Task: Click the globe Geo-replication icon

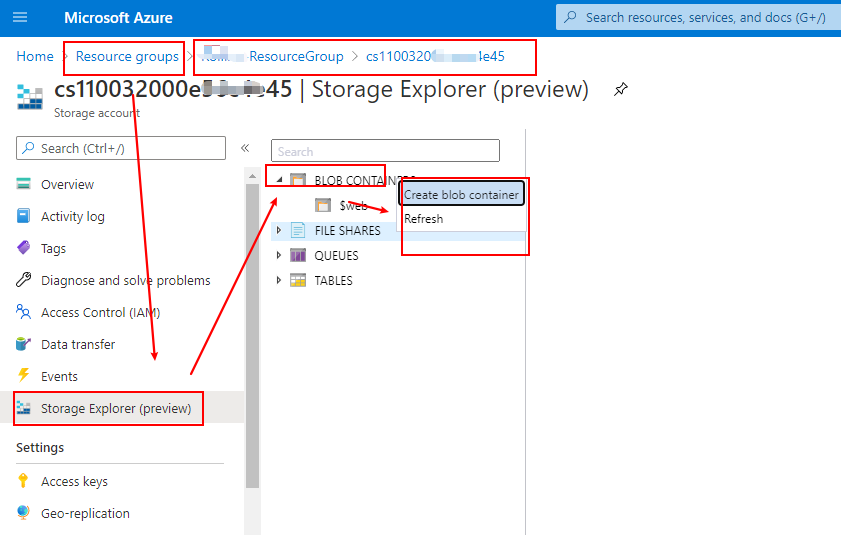Action: pyautogui.click(x=23, y=512)
